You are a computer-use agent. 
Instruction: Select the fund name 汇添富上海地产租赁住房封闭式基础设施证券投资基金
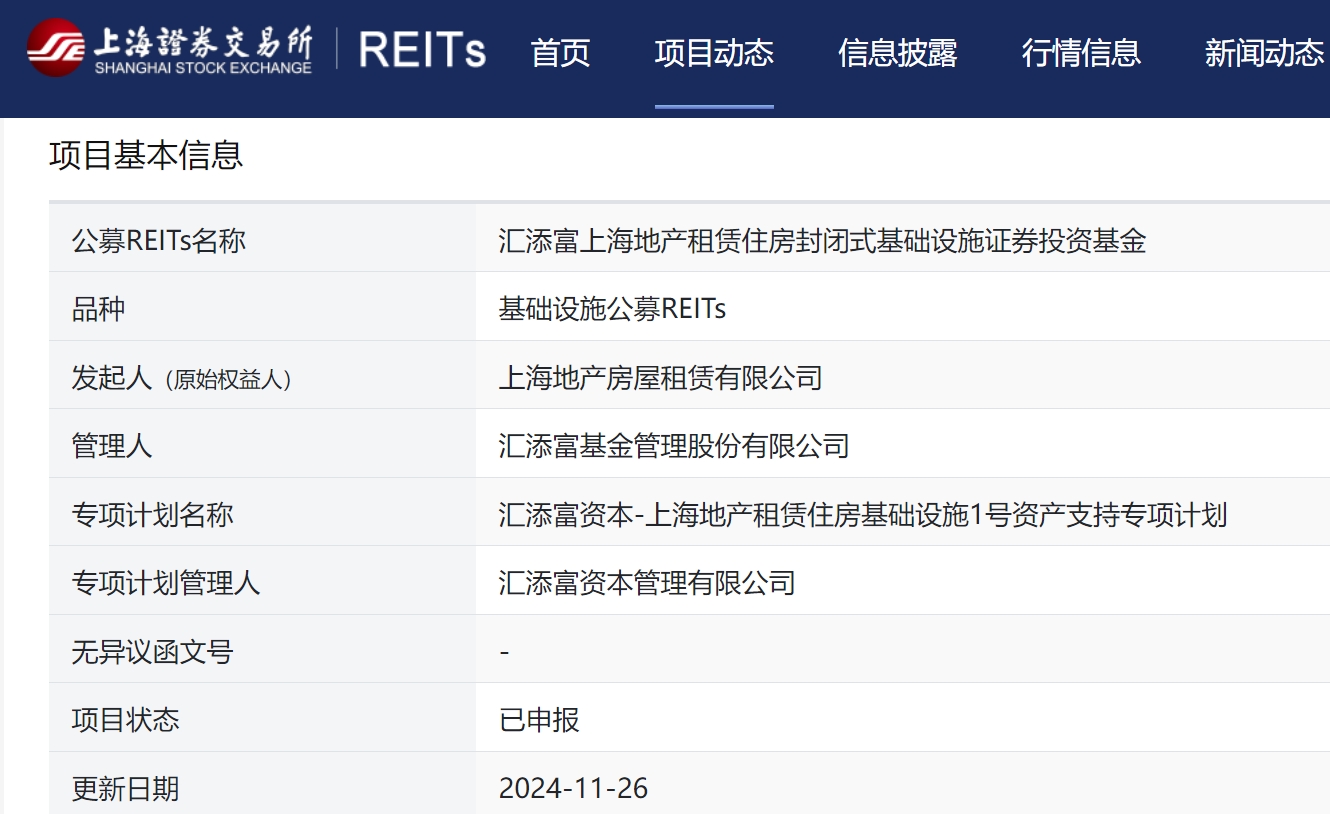click(x=822, y=240)
